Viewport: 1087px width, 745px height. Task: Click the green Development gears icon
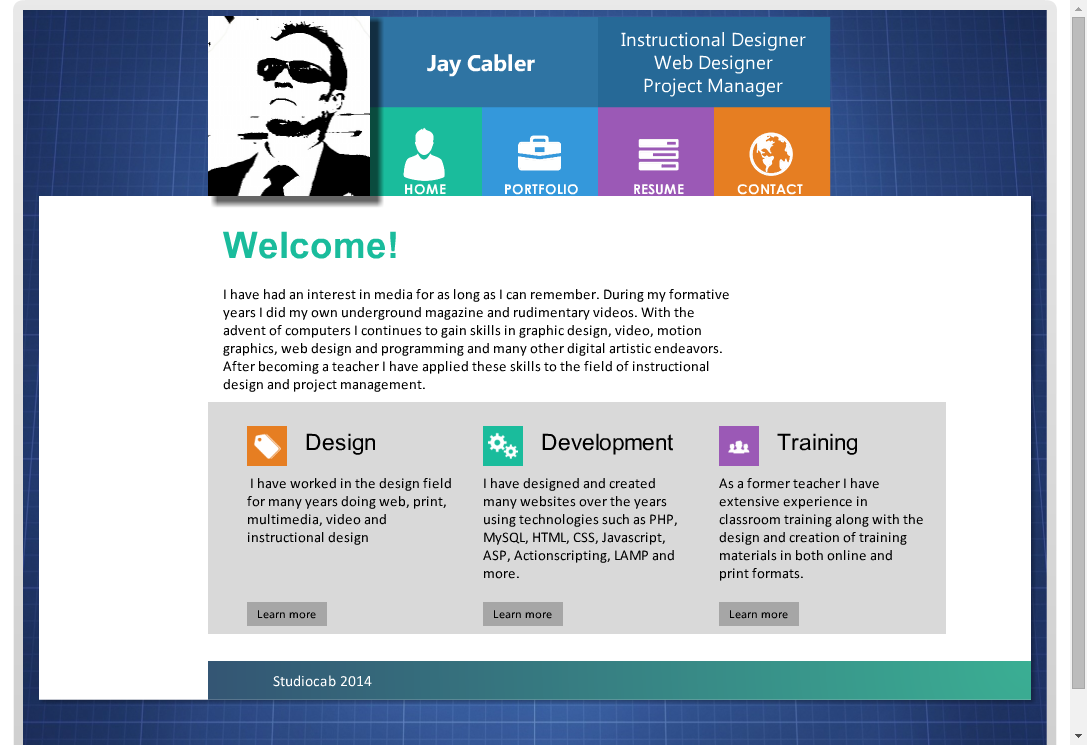[503, 446]
